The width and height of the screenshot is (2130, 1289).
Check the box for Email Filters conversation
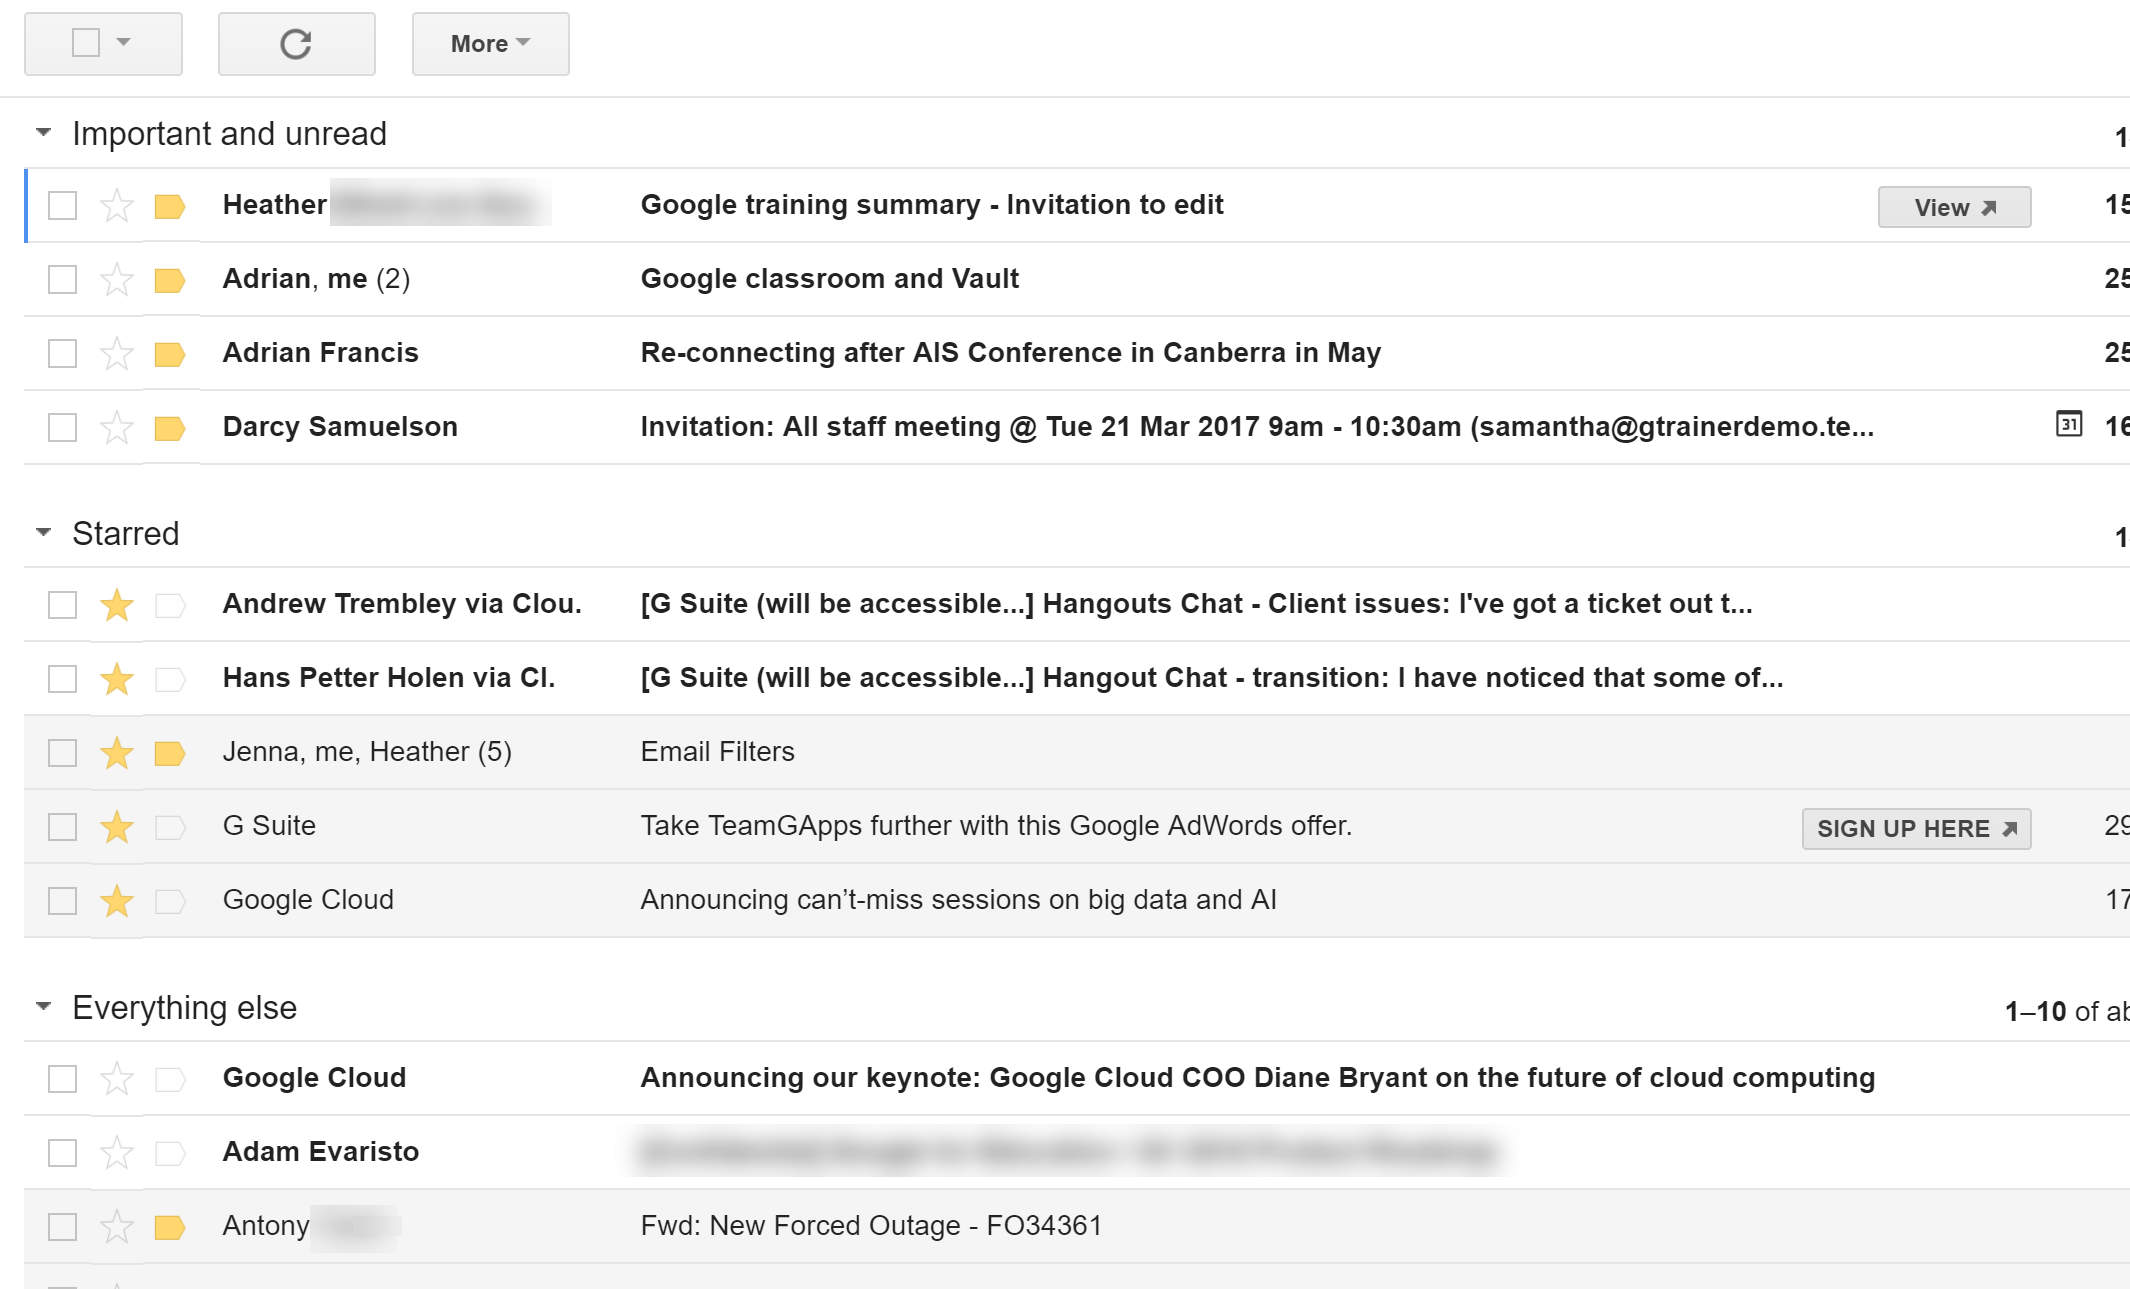pos(63,753)
